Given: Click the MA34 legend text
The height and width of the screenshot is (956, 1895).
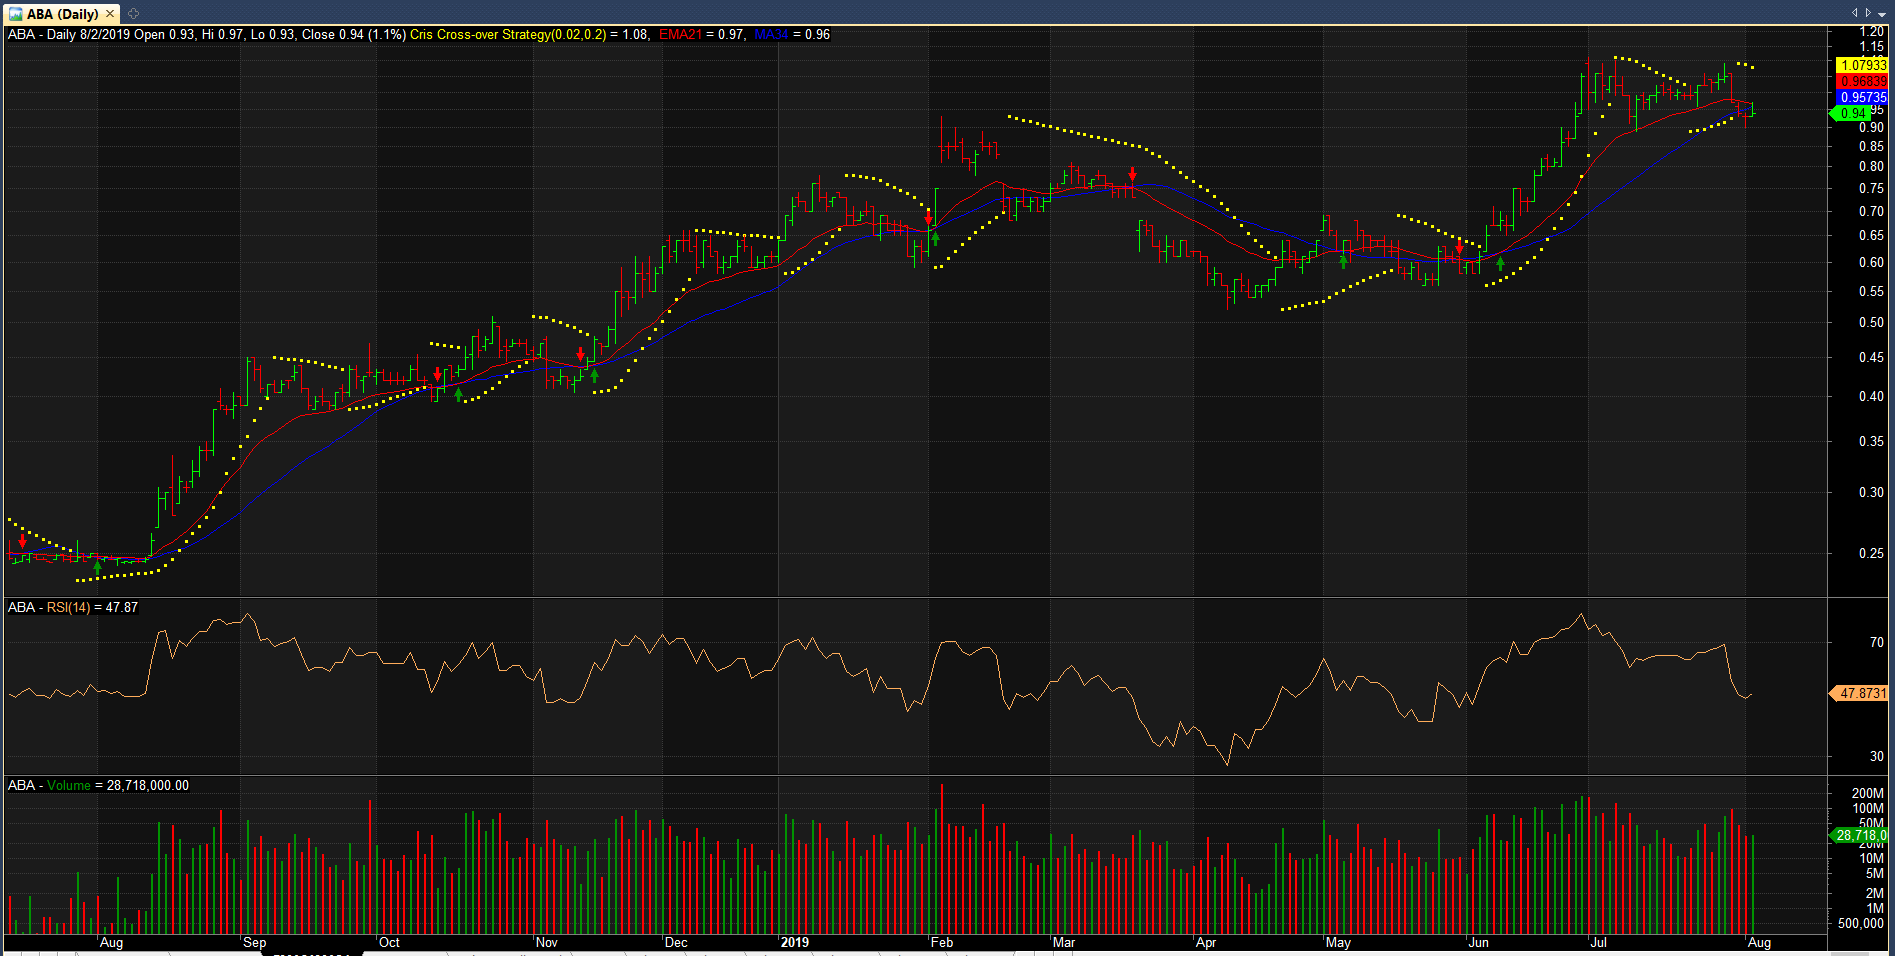Looking at the screenshot, I should (x=771, y=34).
